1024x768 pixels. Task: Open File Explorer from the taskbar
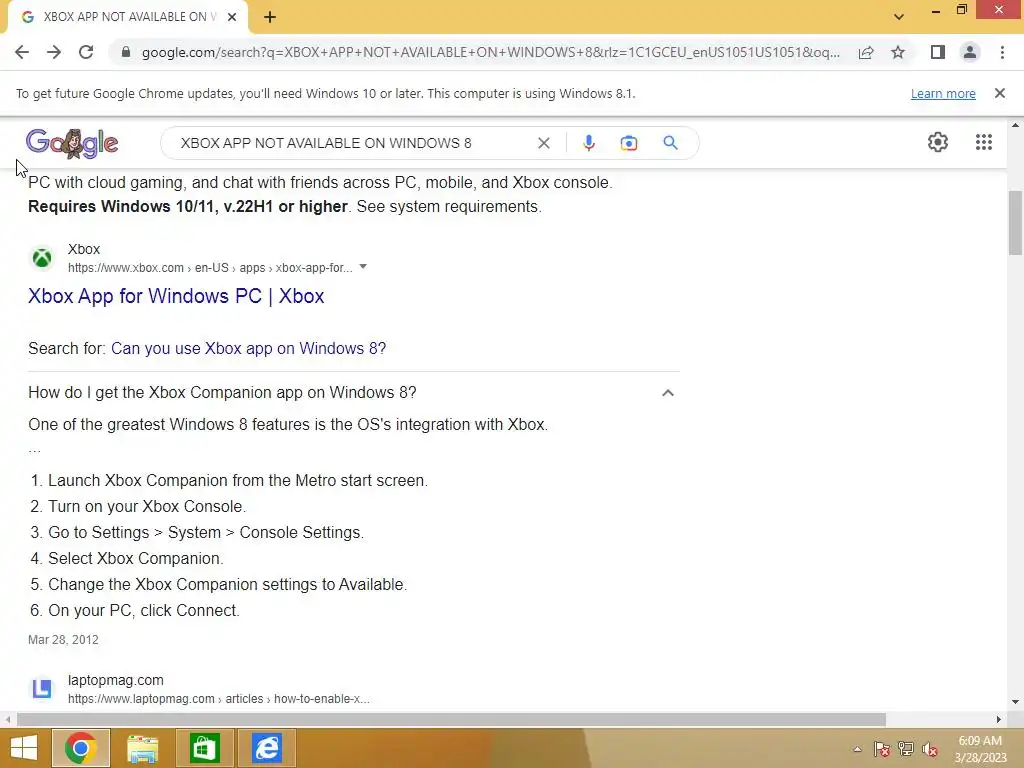point(142,748)
